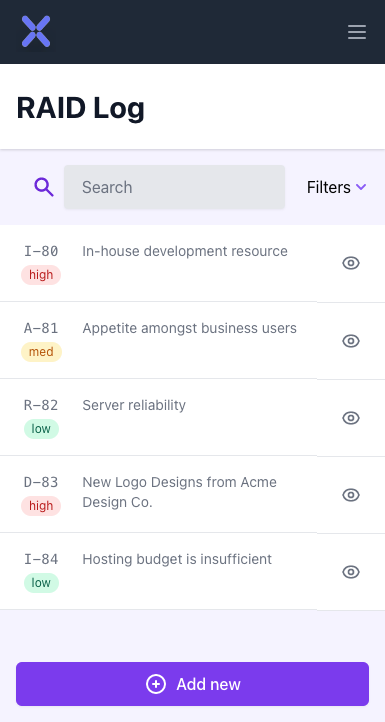Viewport: 385px width, 722px height.
Task: Select the high badge under I-80
Action: pyautogui.click(x=41, y=275)
